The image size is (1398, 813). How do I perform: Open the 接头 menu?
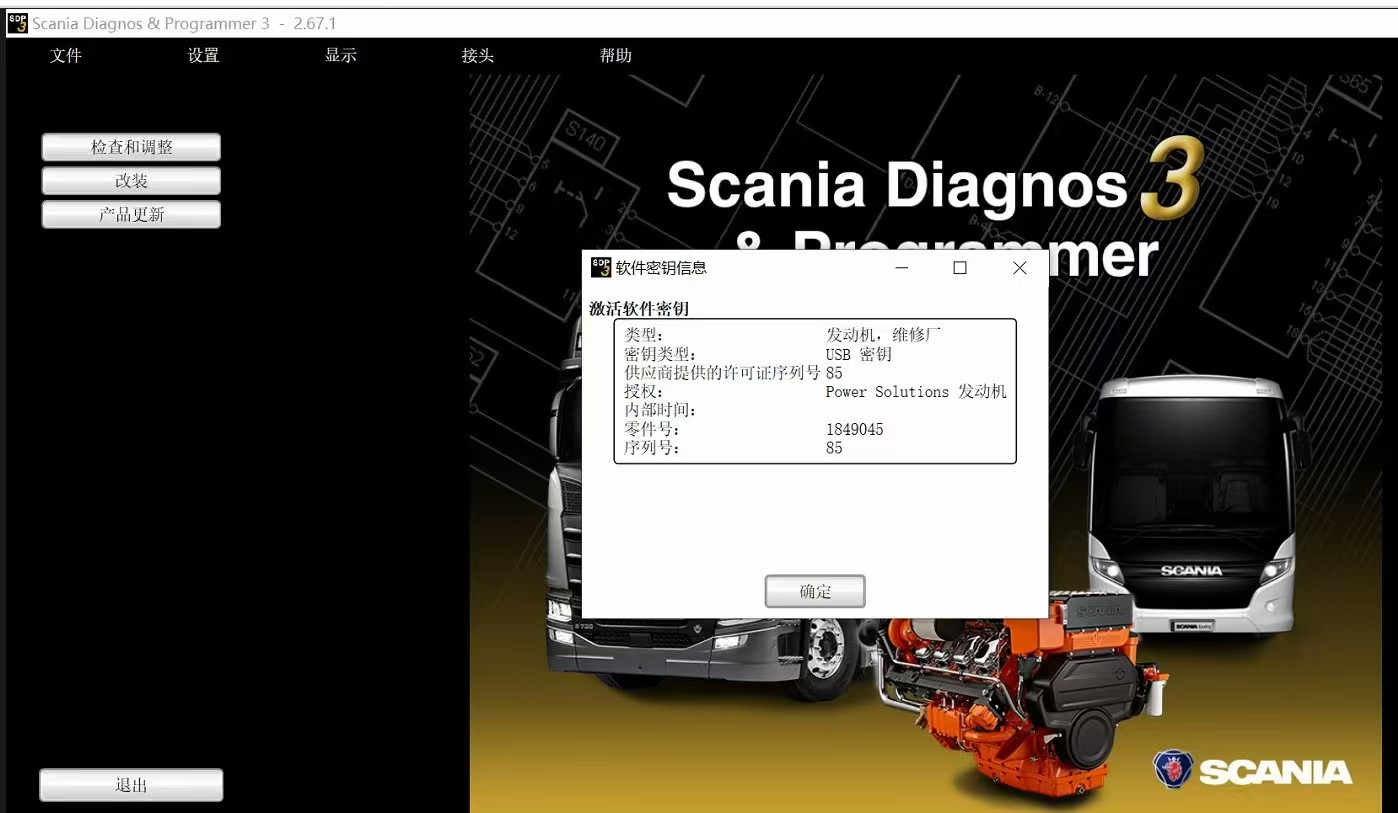tap(477, 56)
